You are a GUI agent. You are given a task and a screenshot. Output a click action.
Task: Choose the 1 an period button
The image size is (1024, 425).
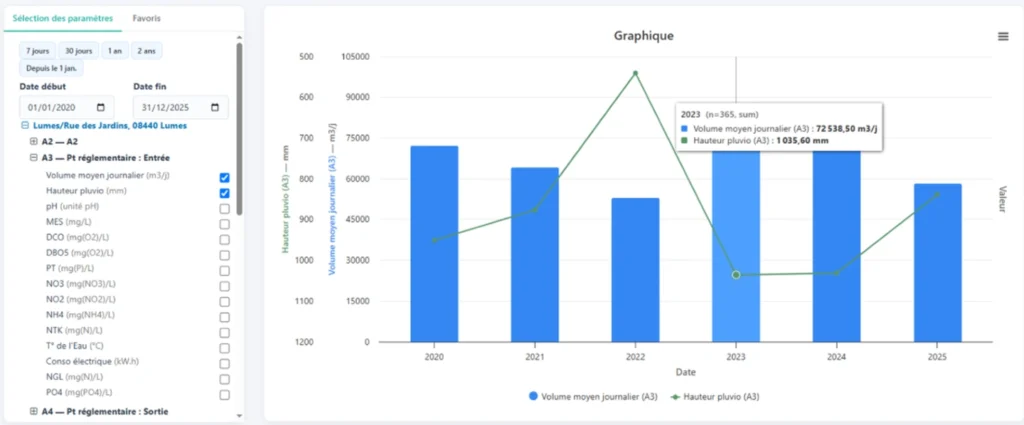[x=115, y=51]
